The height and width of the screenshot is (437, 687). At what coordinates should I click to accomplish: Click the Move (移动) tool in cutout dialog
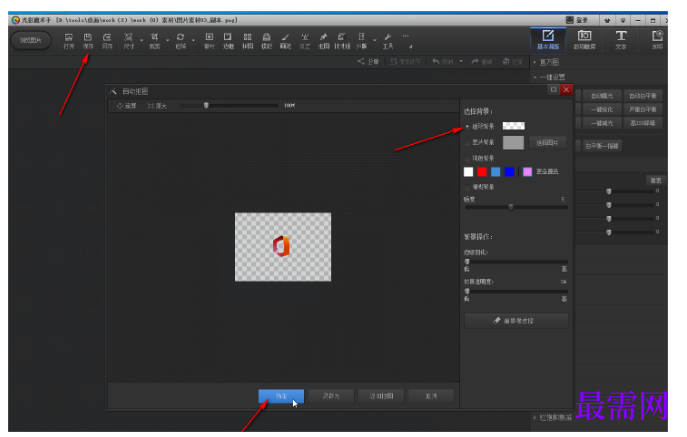click(x=127, y=106)
